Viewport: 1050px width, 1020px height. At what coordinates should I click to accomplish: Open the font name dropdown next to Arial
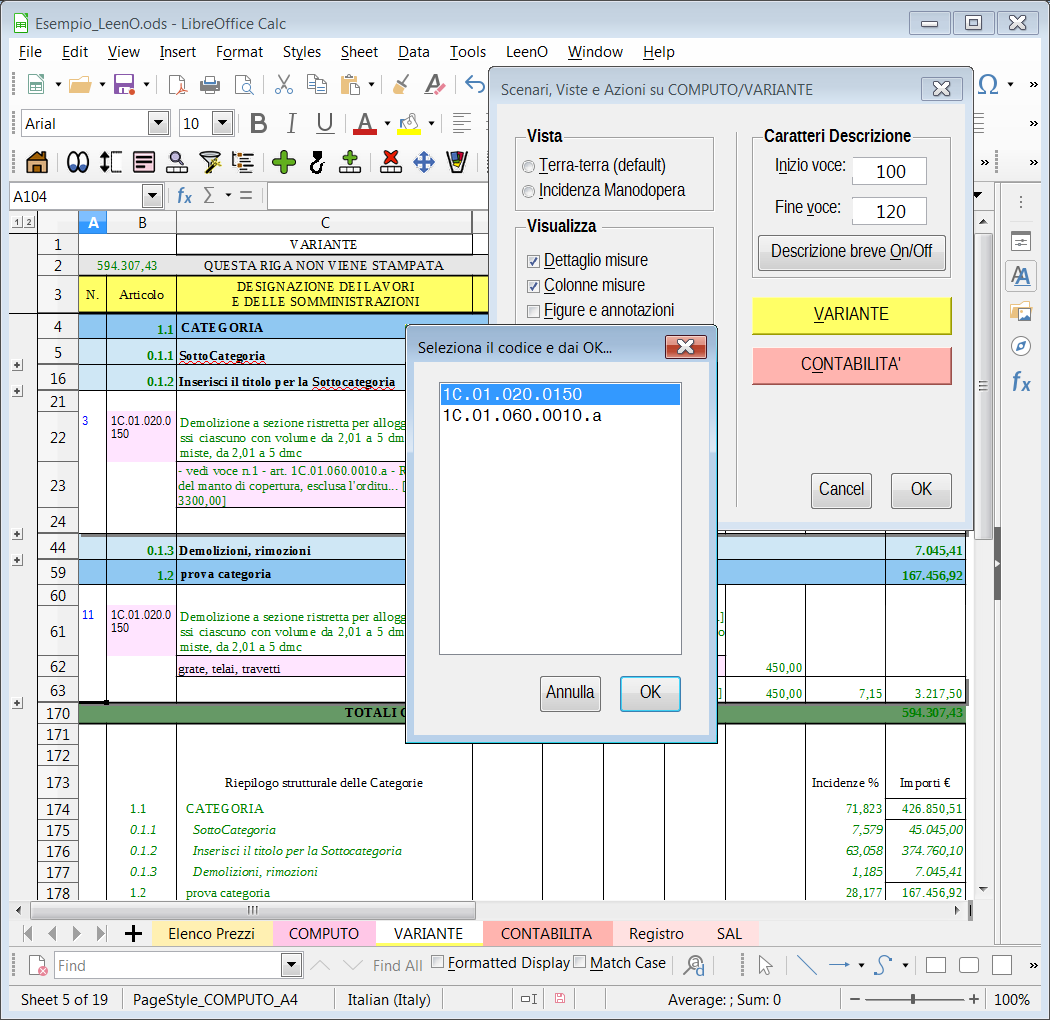[x=158, y=123]
